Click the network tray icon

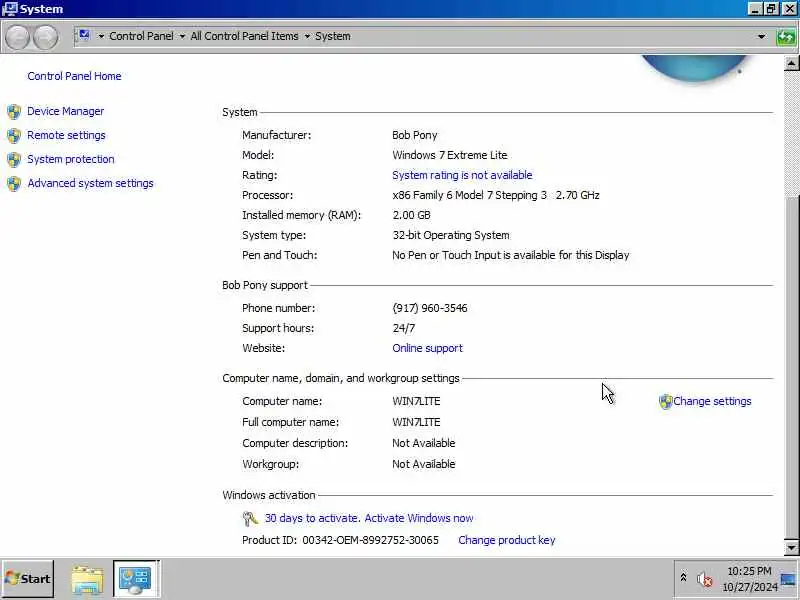[x=788, y=580]
